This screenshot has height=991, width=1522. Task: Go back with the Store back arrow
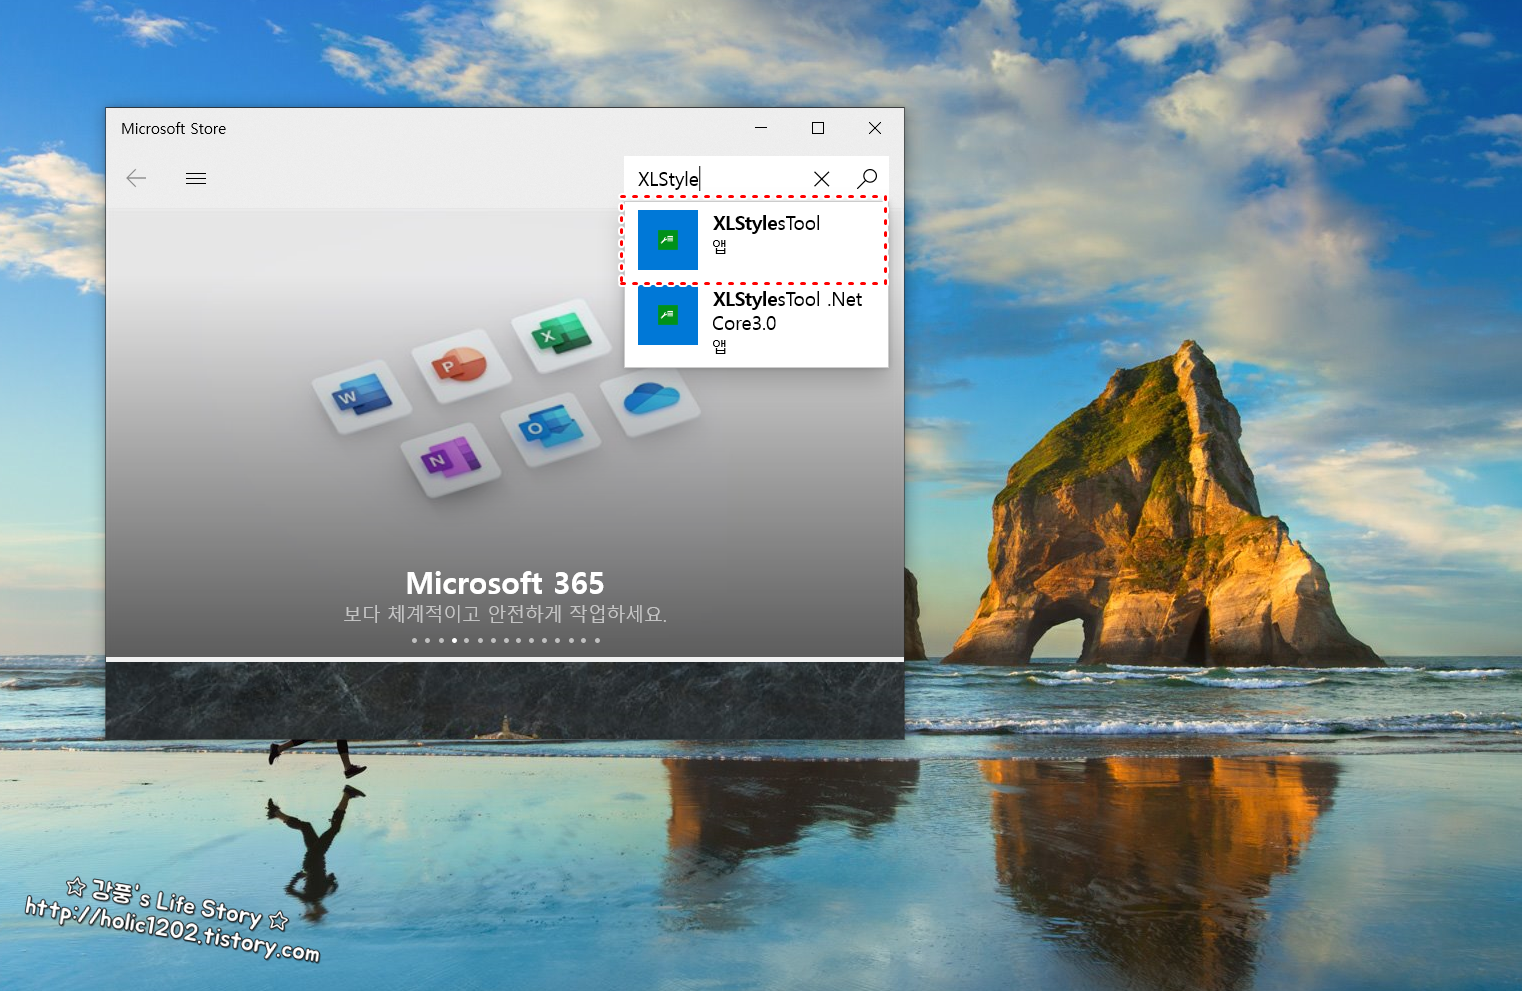[136, 178]
